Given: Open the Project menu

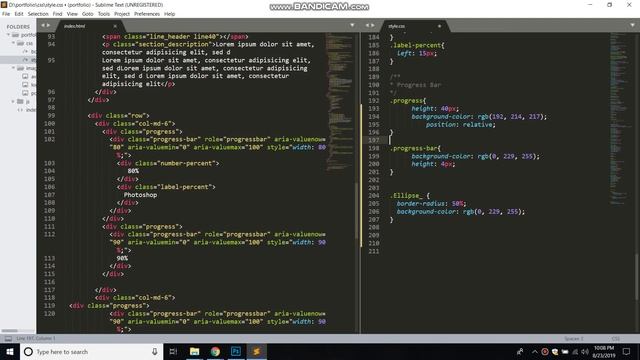Looking at the screenshot, I should click(122, 14).
